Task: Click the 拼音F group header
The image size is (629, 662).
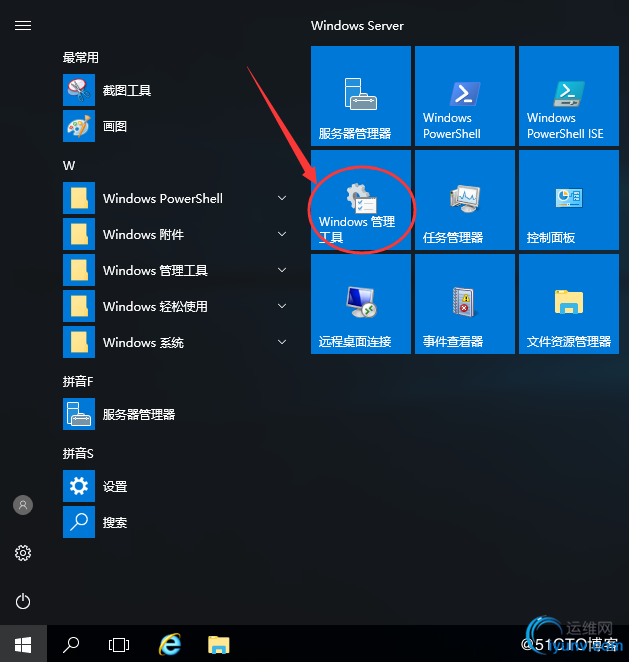Action: point(78,381)
